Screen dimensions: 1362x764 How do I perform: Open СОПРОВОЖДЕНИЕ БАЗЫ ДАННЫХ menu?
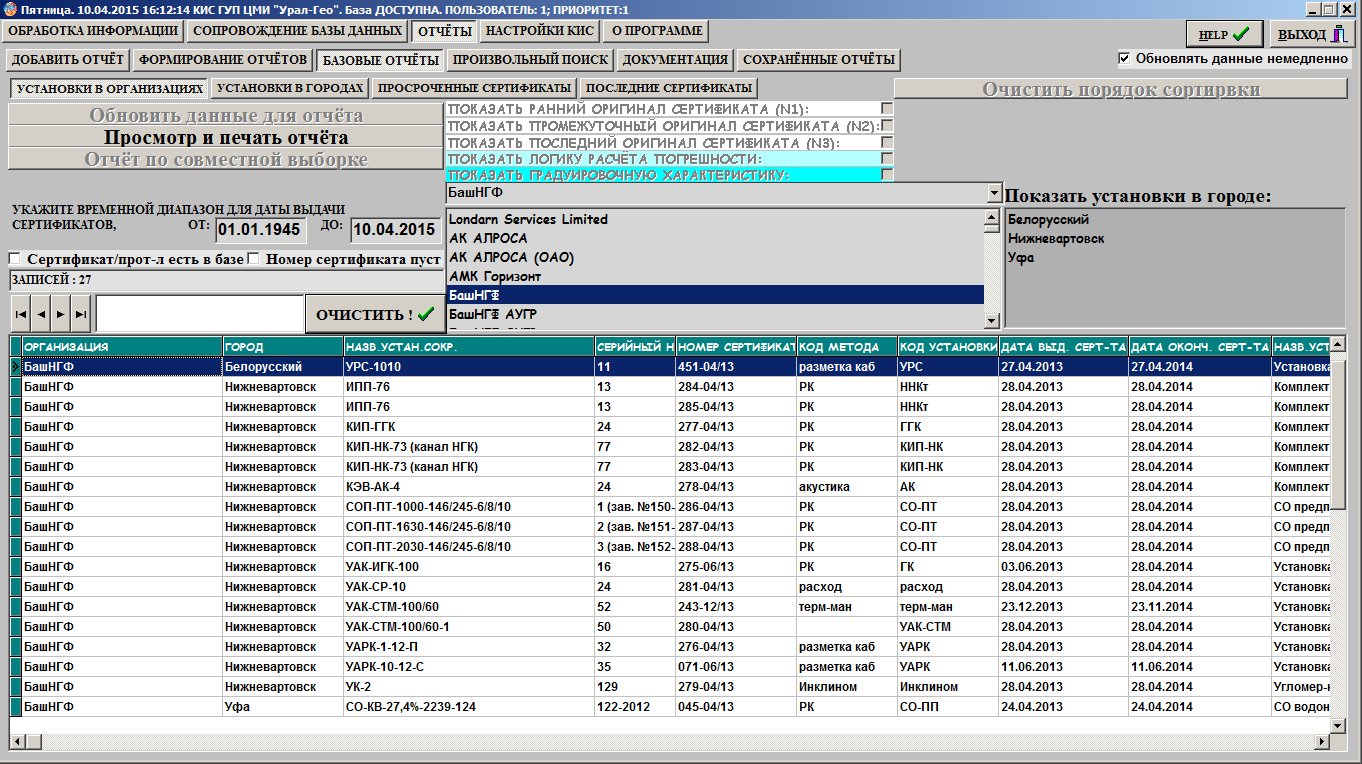[298, 31]
